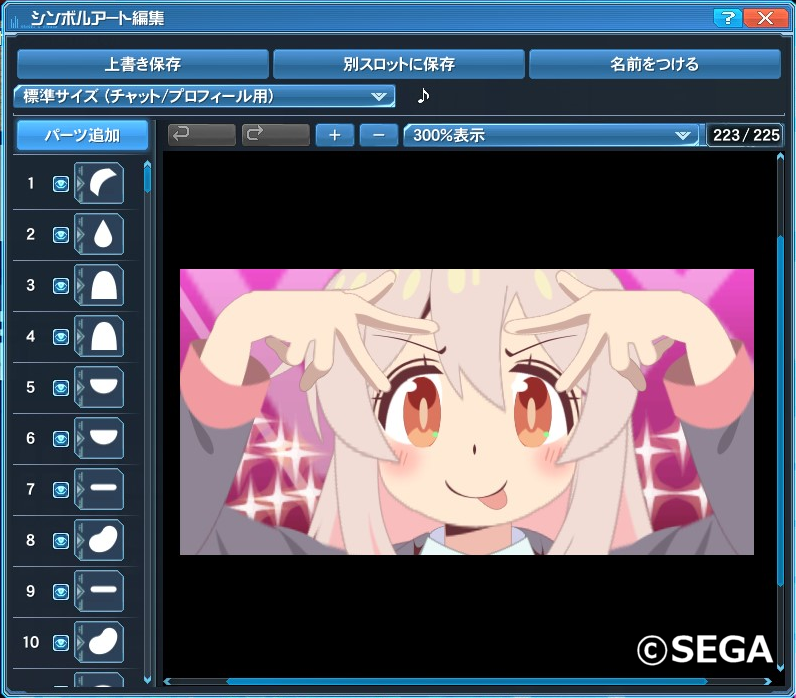Click the undo arrow button
Screen dimensions: 796x698
[202, 135]
